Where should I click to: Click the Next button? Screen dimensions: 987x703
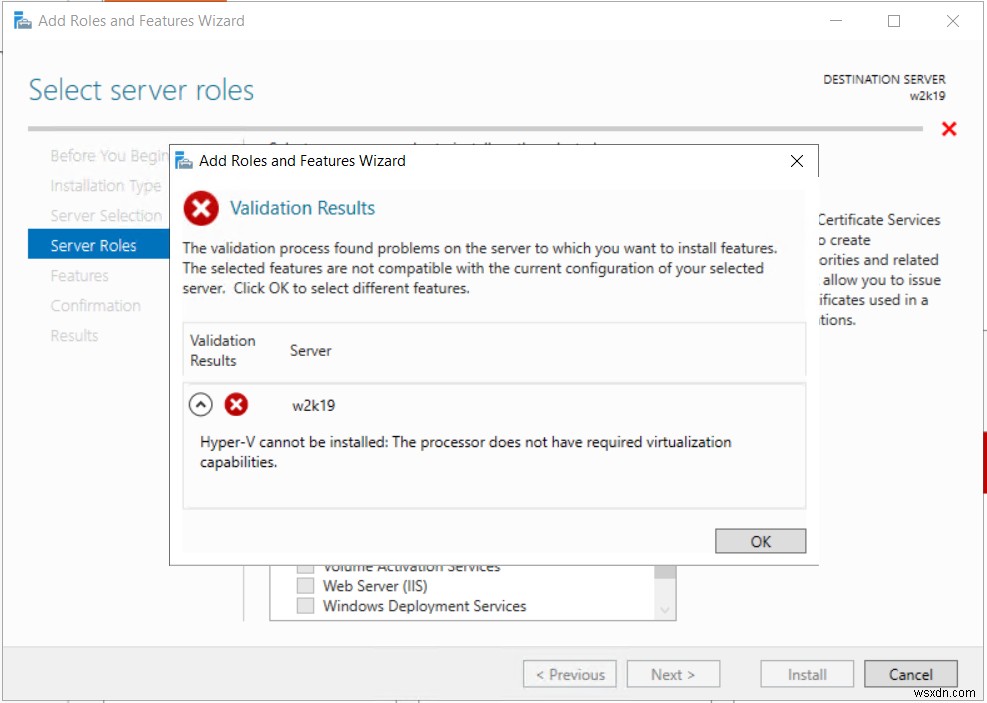click(x=673, y=673)
